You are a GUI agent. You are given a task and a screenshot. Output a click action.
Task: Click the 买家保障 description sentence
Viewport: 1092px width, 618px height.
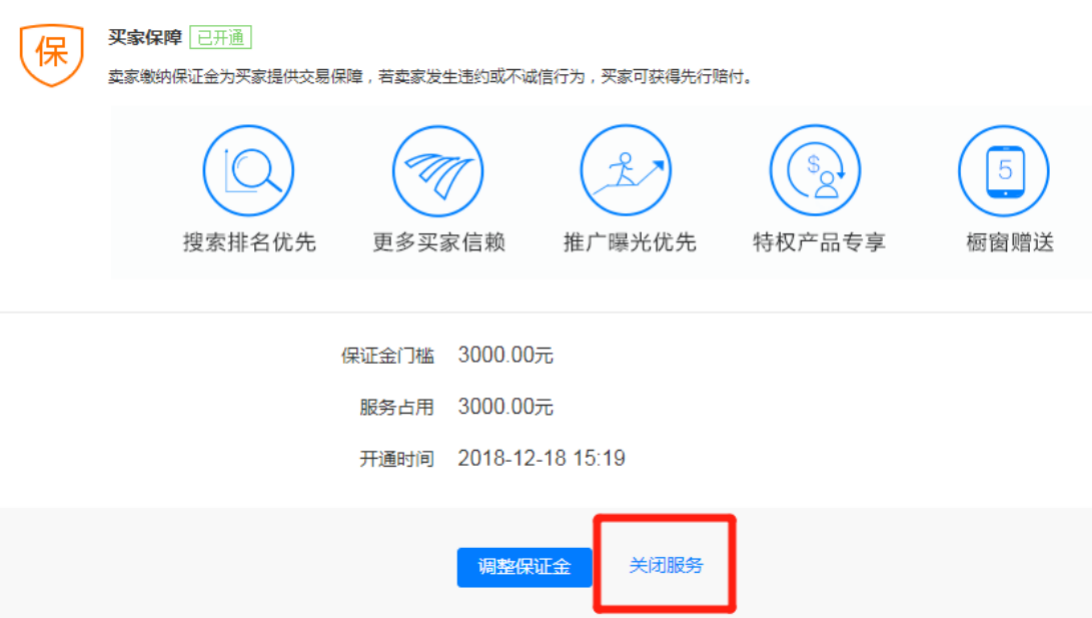(x=431, y=77)
